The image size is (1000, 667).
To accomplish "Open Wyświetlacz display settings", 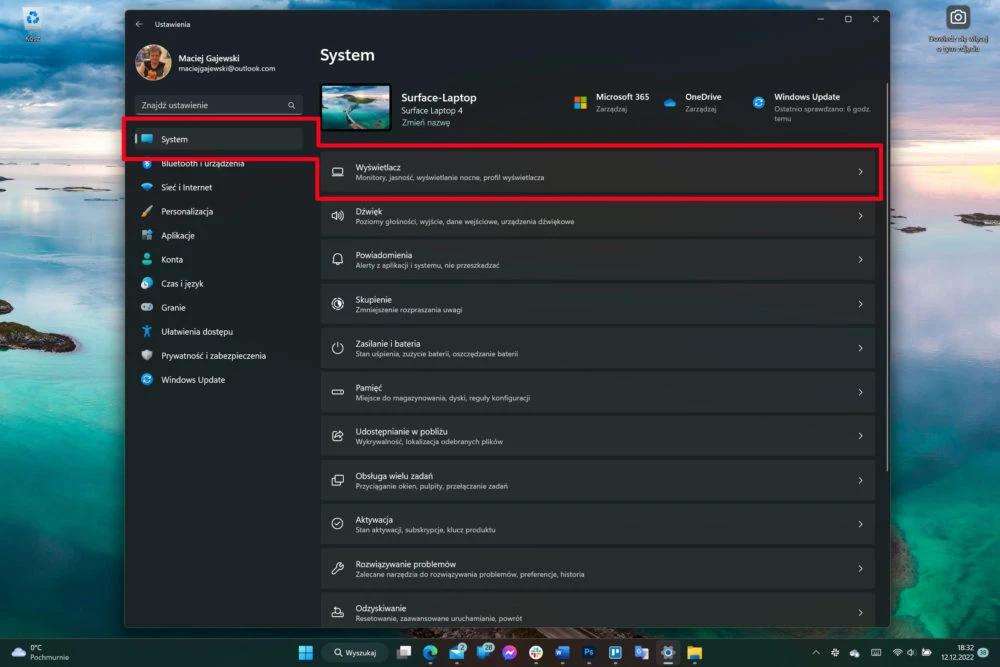I will click(598, 172).
